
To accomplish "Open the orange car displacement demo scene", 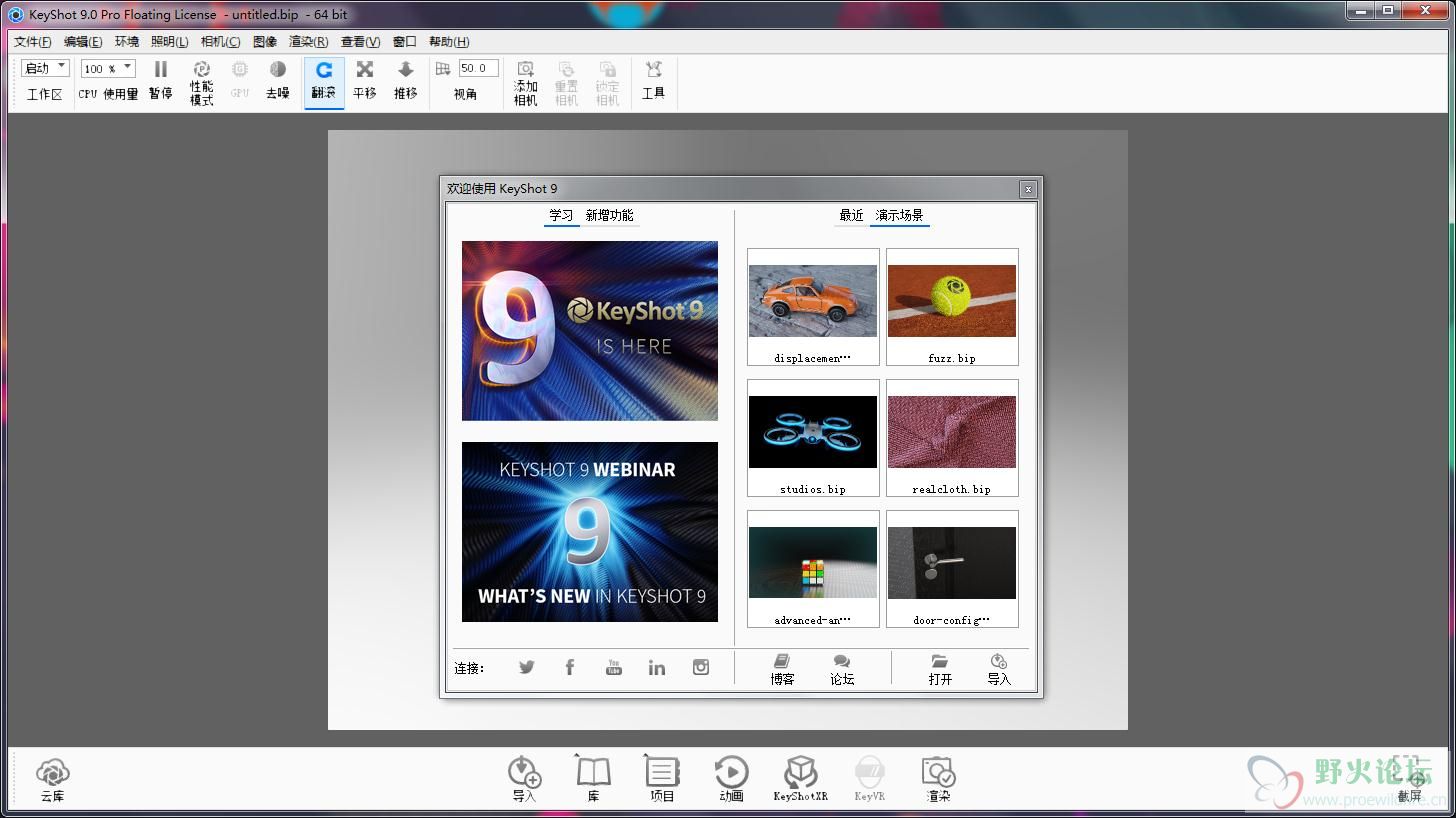I will 813,307.
